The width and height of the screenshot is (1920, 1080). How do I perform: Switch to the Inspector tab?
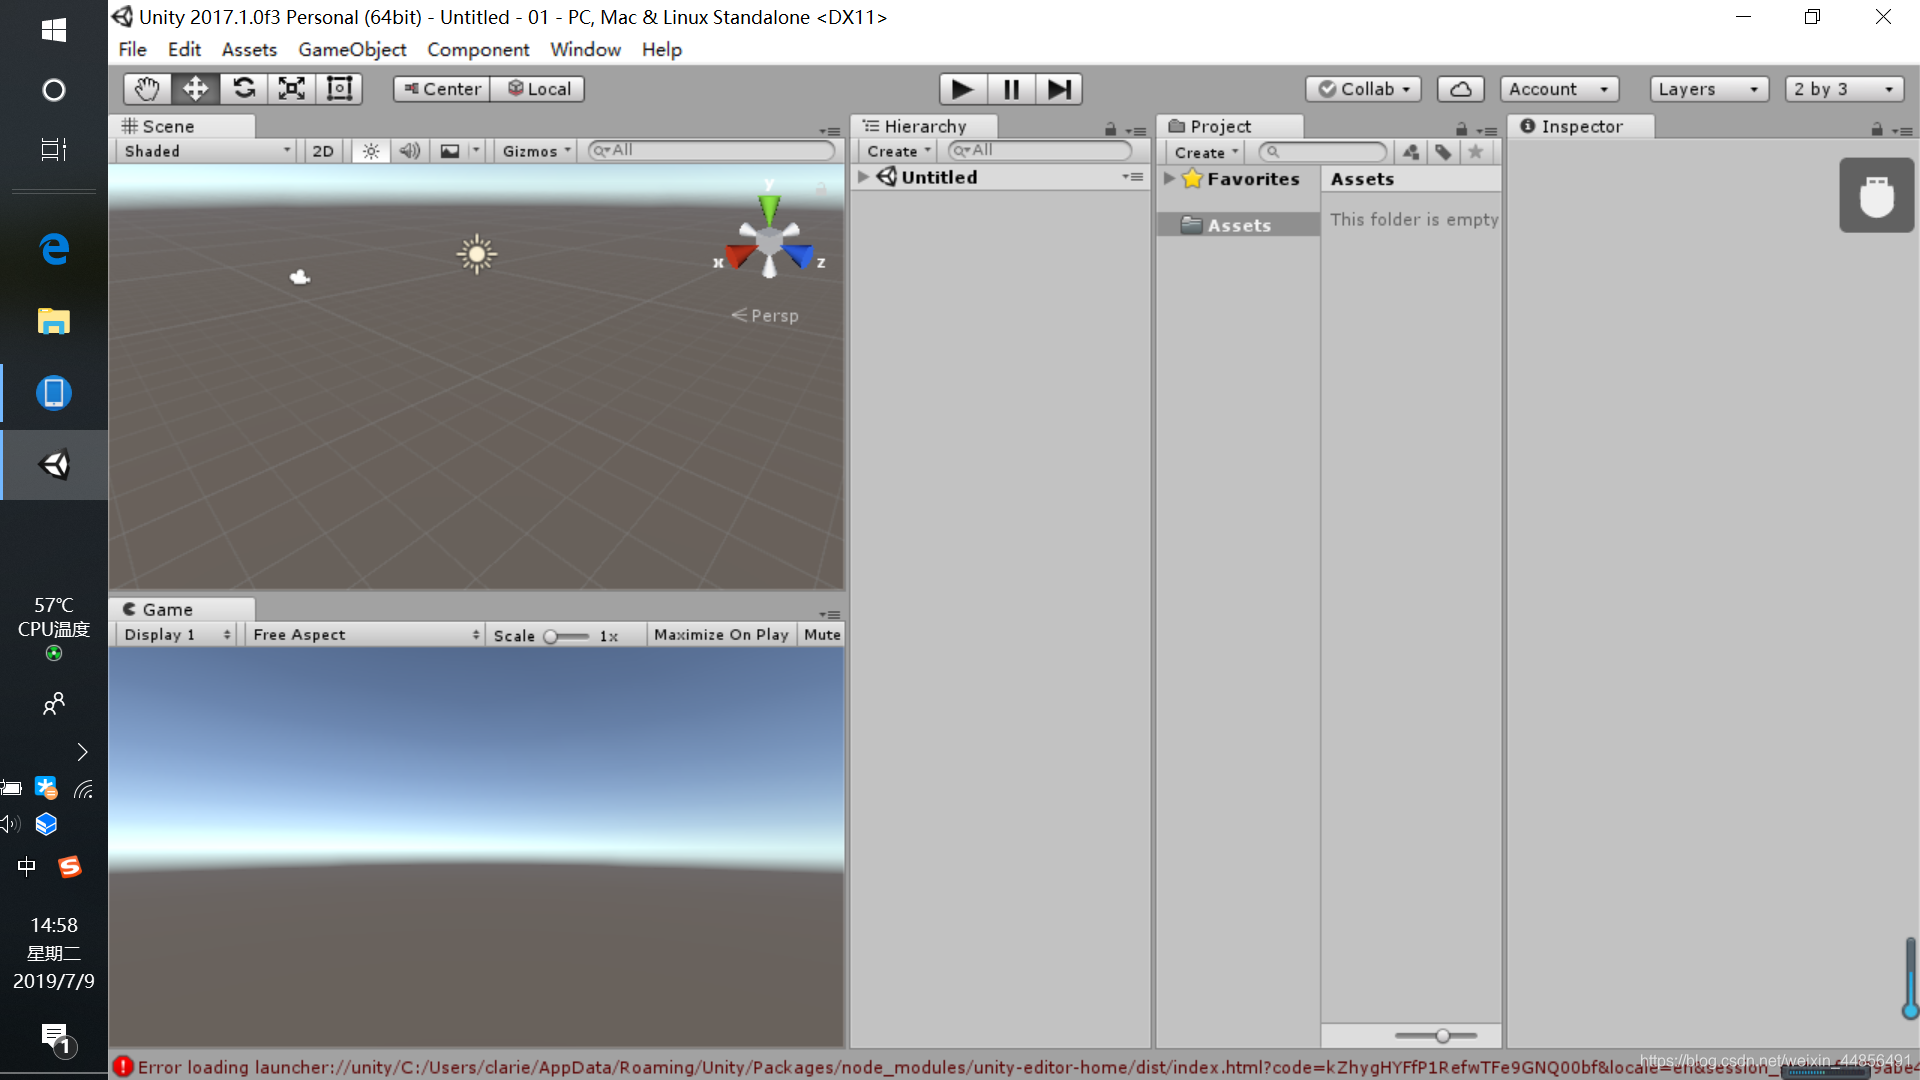(1581, 126)
